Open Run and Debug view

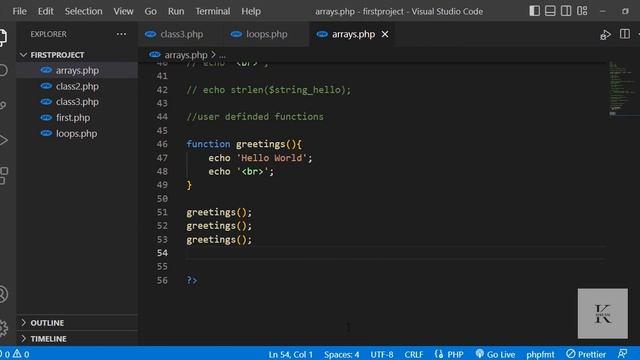[3, 140]
